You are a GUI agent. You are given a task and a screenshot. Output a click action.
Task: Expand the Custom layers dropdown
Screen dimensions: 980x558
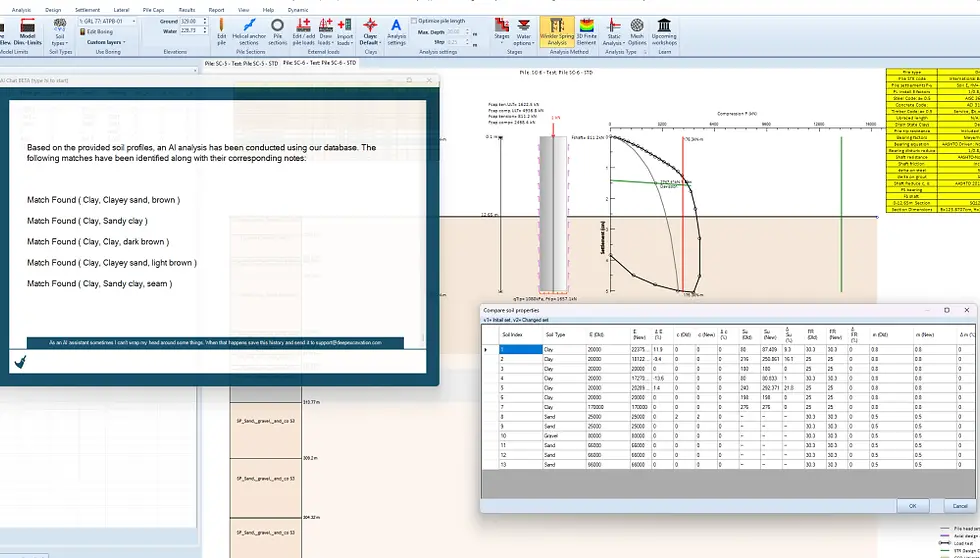click(x=106, y=42)
